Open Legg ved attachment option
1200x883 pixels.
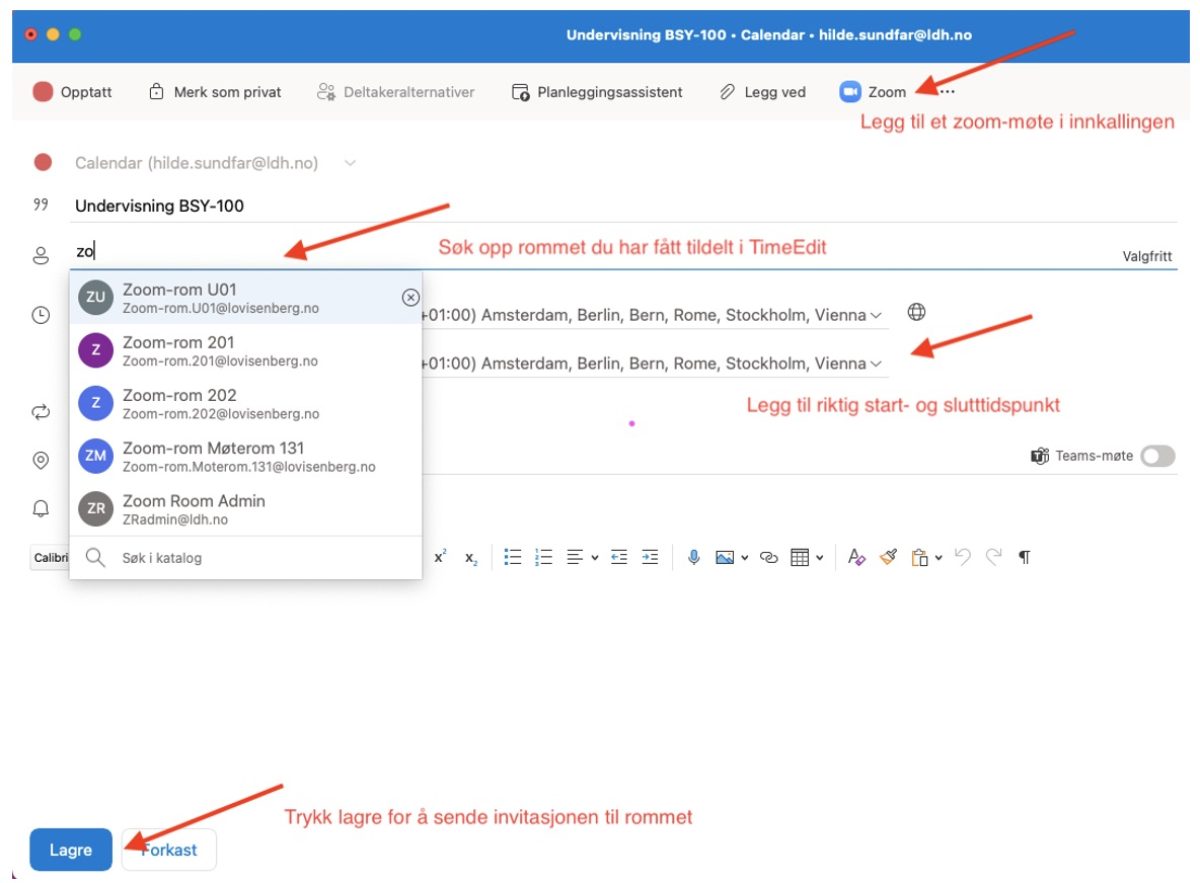(762, 92)
